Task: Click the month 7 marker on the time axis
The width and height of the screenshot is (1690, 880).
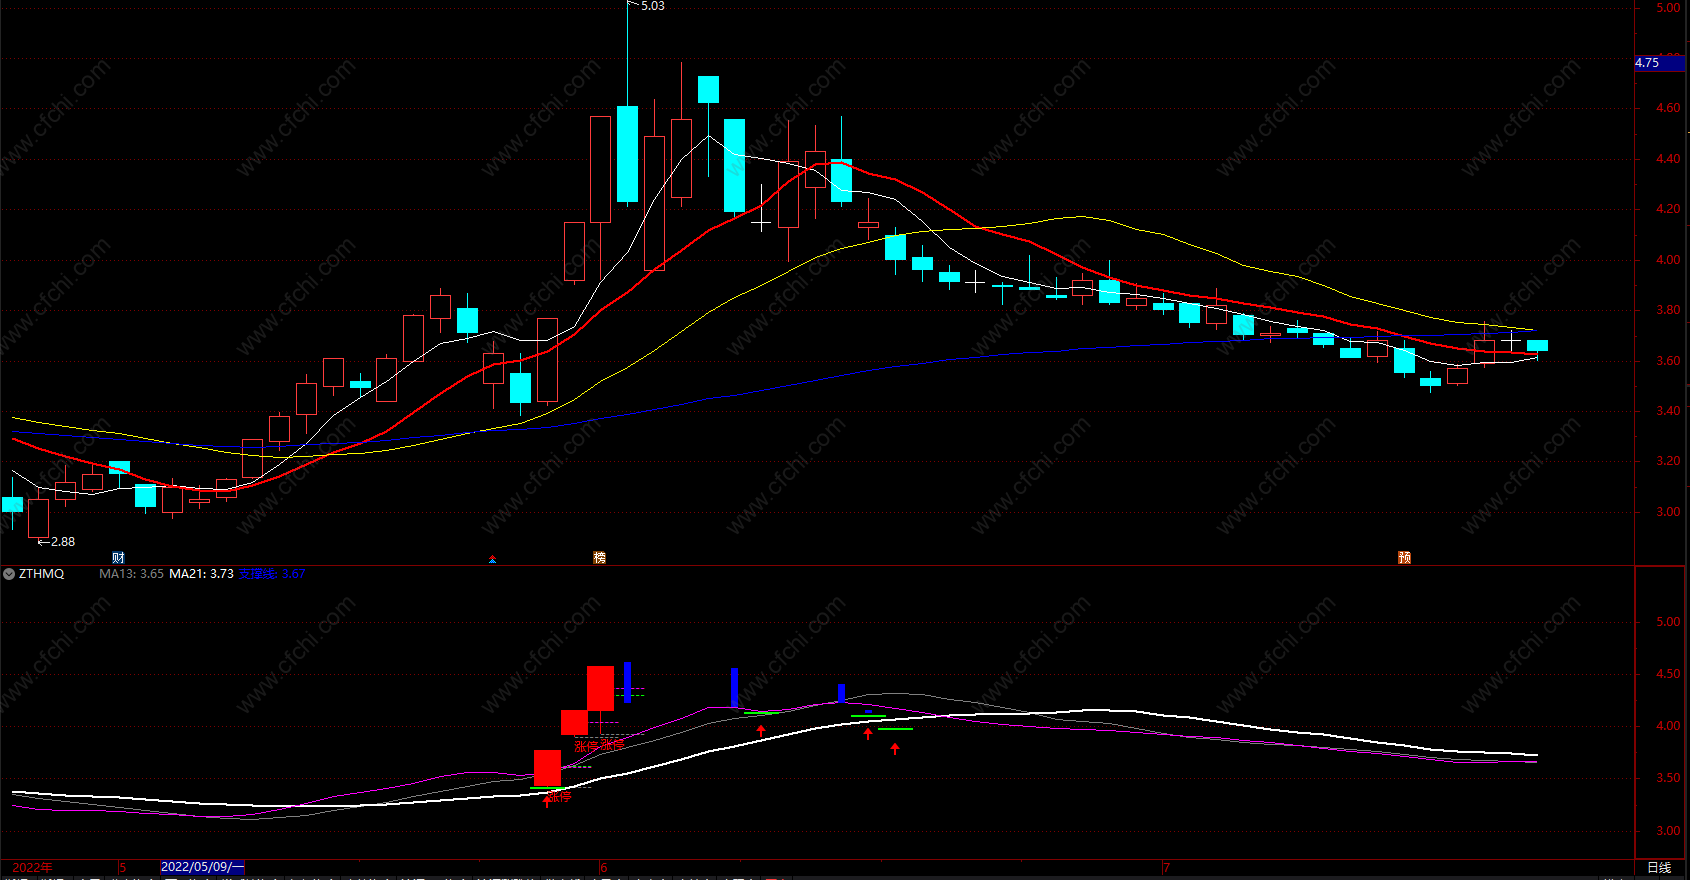Action: point(1166,868)
